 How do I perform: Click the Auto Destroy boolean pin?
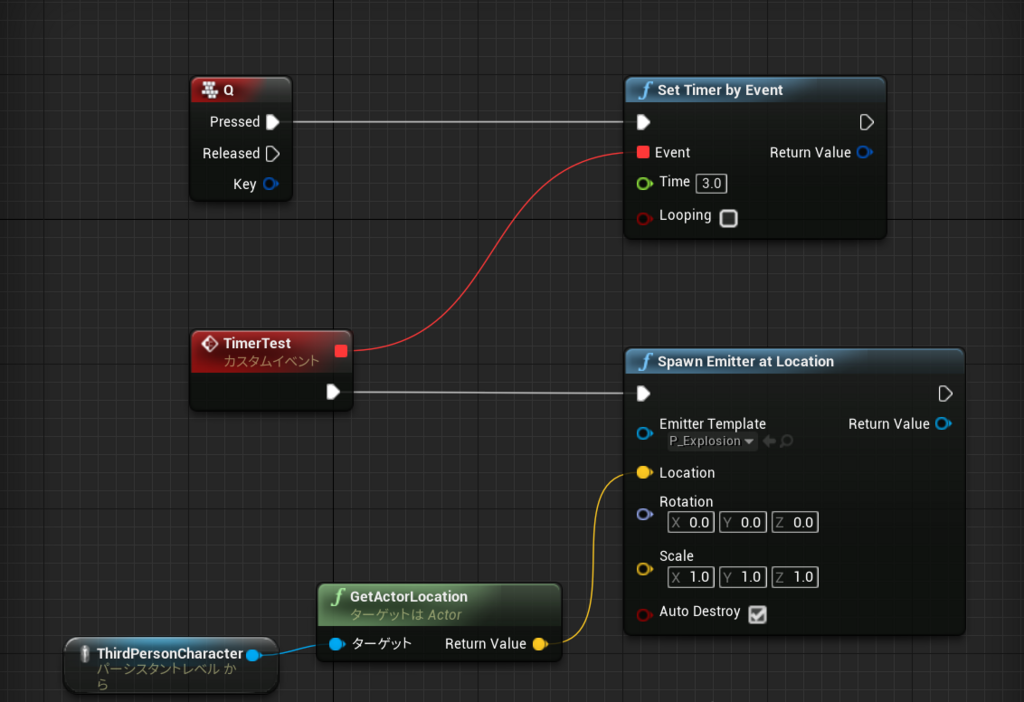pos(645,614)
